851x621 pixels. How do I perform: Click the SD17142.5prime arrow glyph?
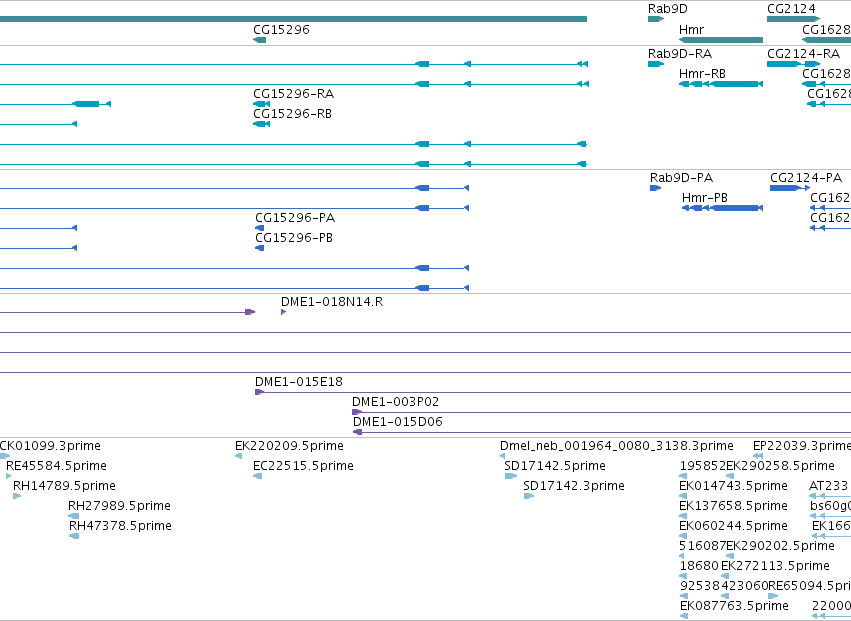click(511, 476)
